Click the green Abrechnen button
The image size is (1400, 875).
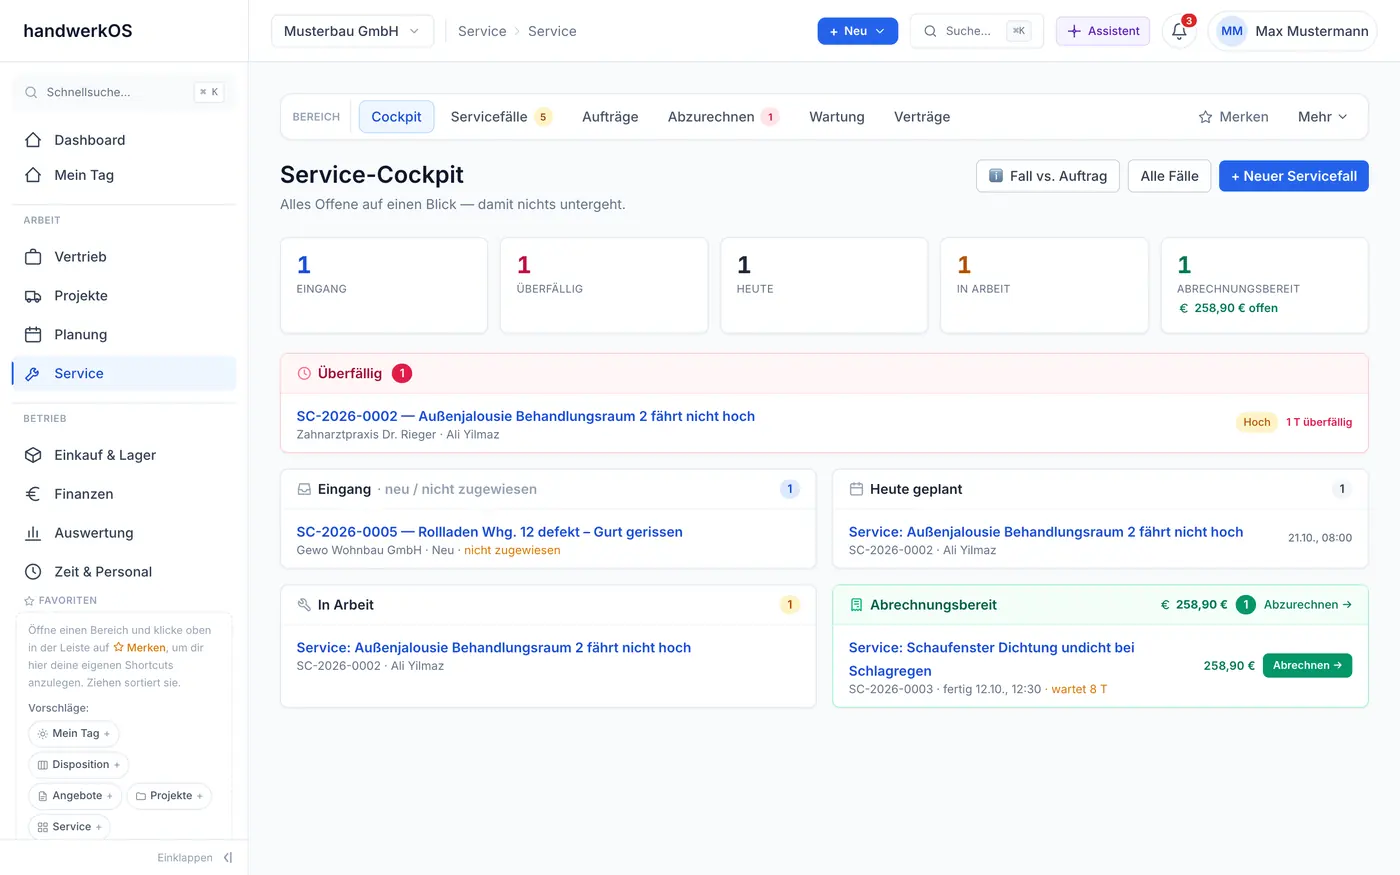(x=1307, y=666)
